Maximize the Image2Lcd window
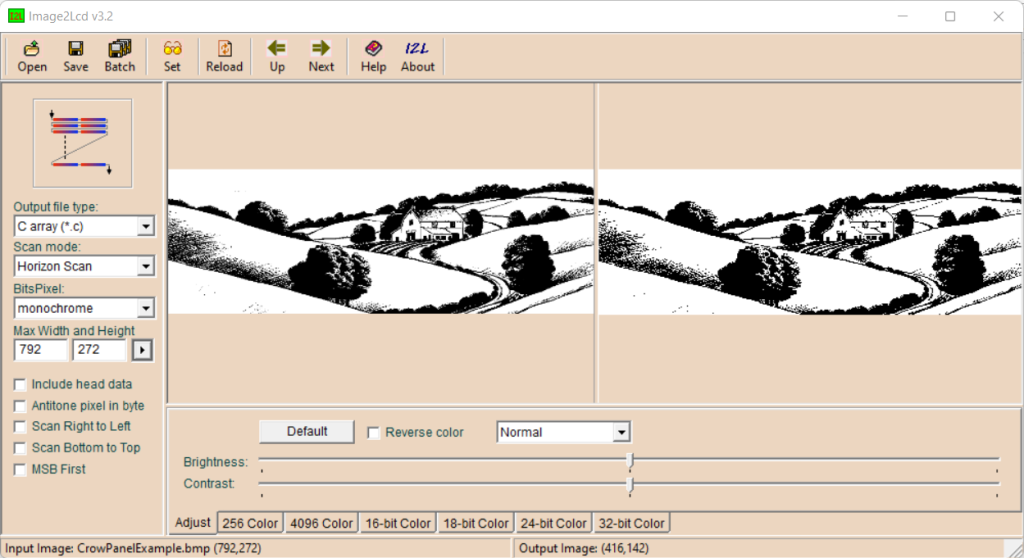 tap(950, 16)
